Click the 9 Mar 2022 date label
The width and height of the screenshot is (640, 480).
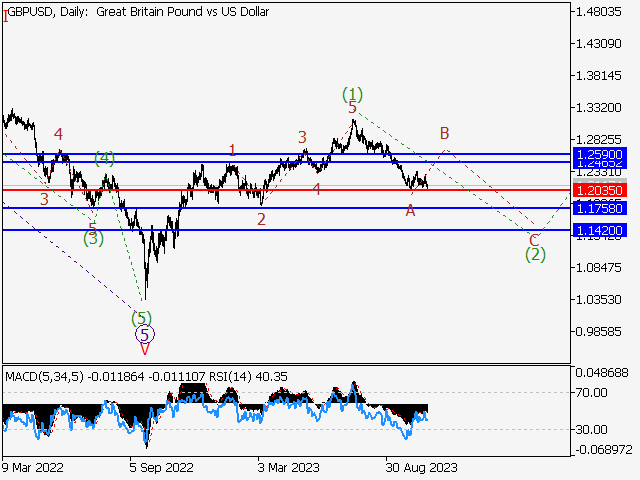33,467
